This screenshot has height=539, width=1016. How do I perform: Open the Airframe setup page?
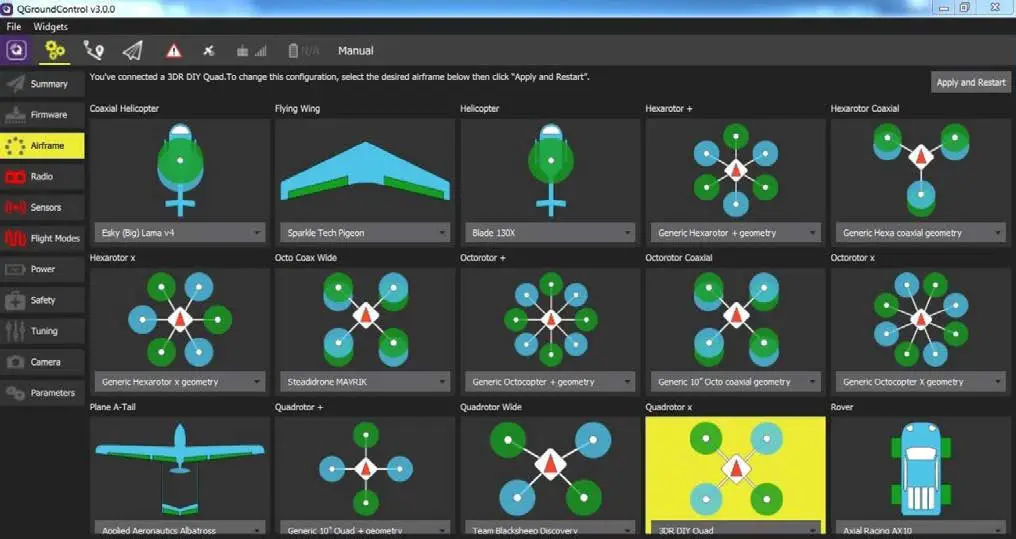(42, 146)
